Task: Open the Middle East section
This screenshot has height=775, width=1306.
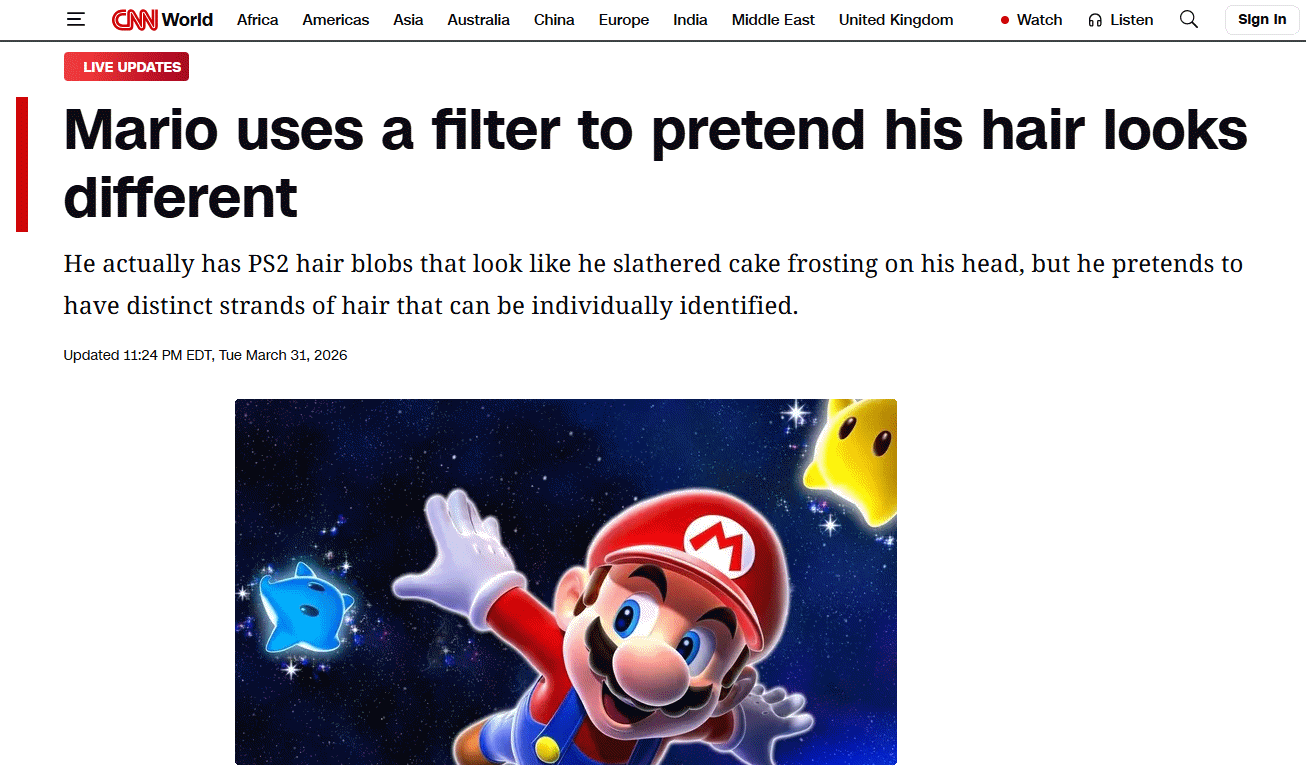Action: pos(774,20)
